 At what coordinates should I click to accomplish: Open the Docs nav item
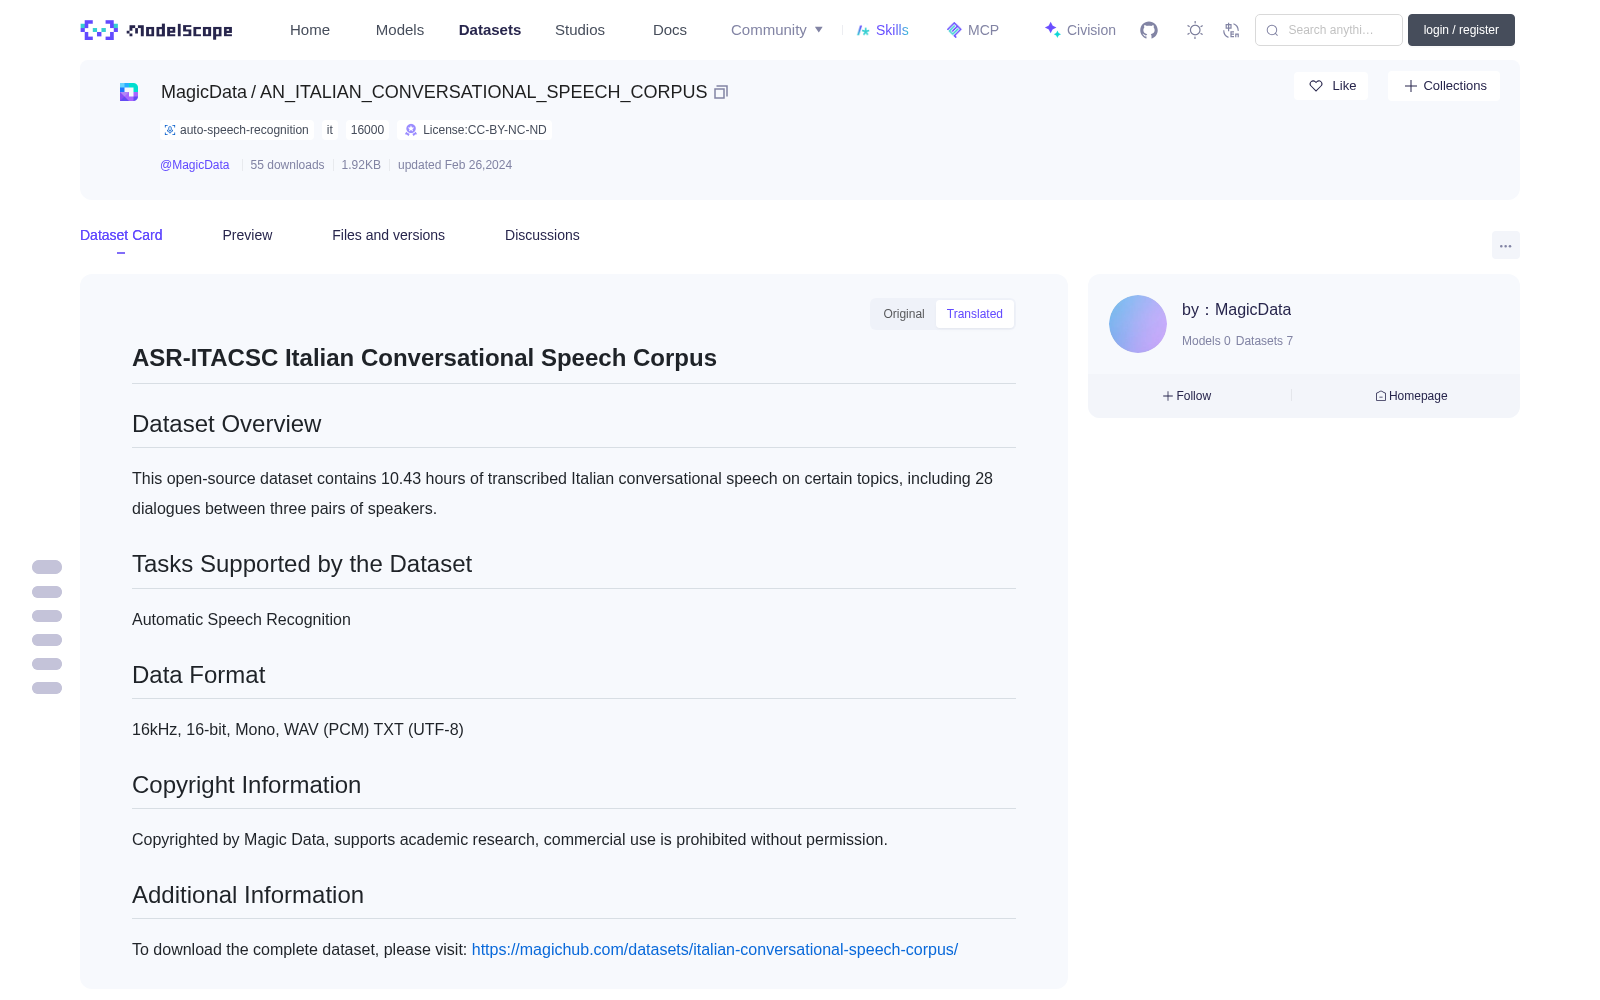pos(670,30)
